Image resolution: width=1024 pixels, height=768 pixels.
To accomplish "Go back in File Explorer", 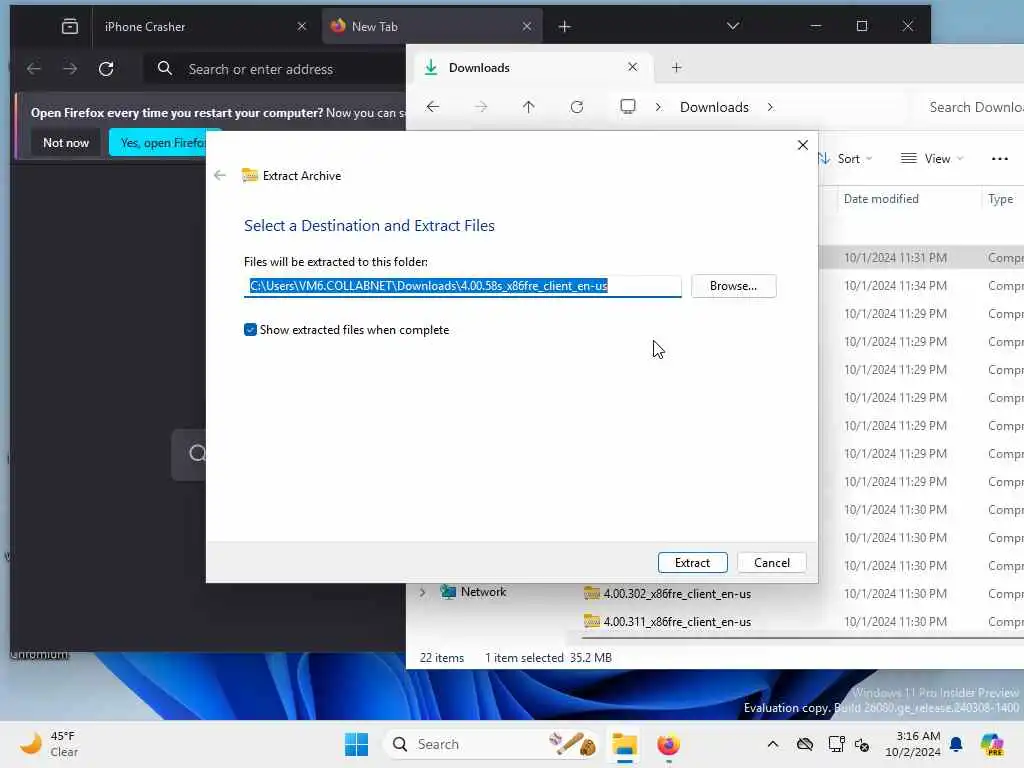I will coord(432,106).
